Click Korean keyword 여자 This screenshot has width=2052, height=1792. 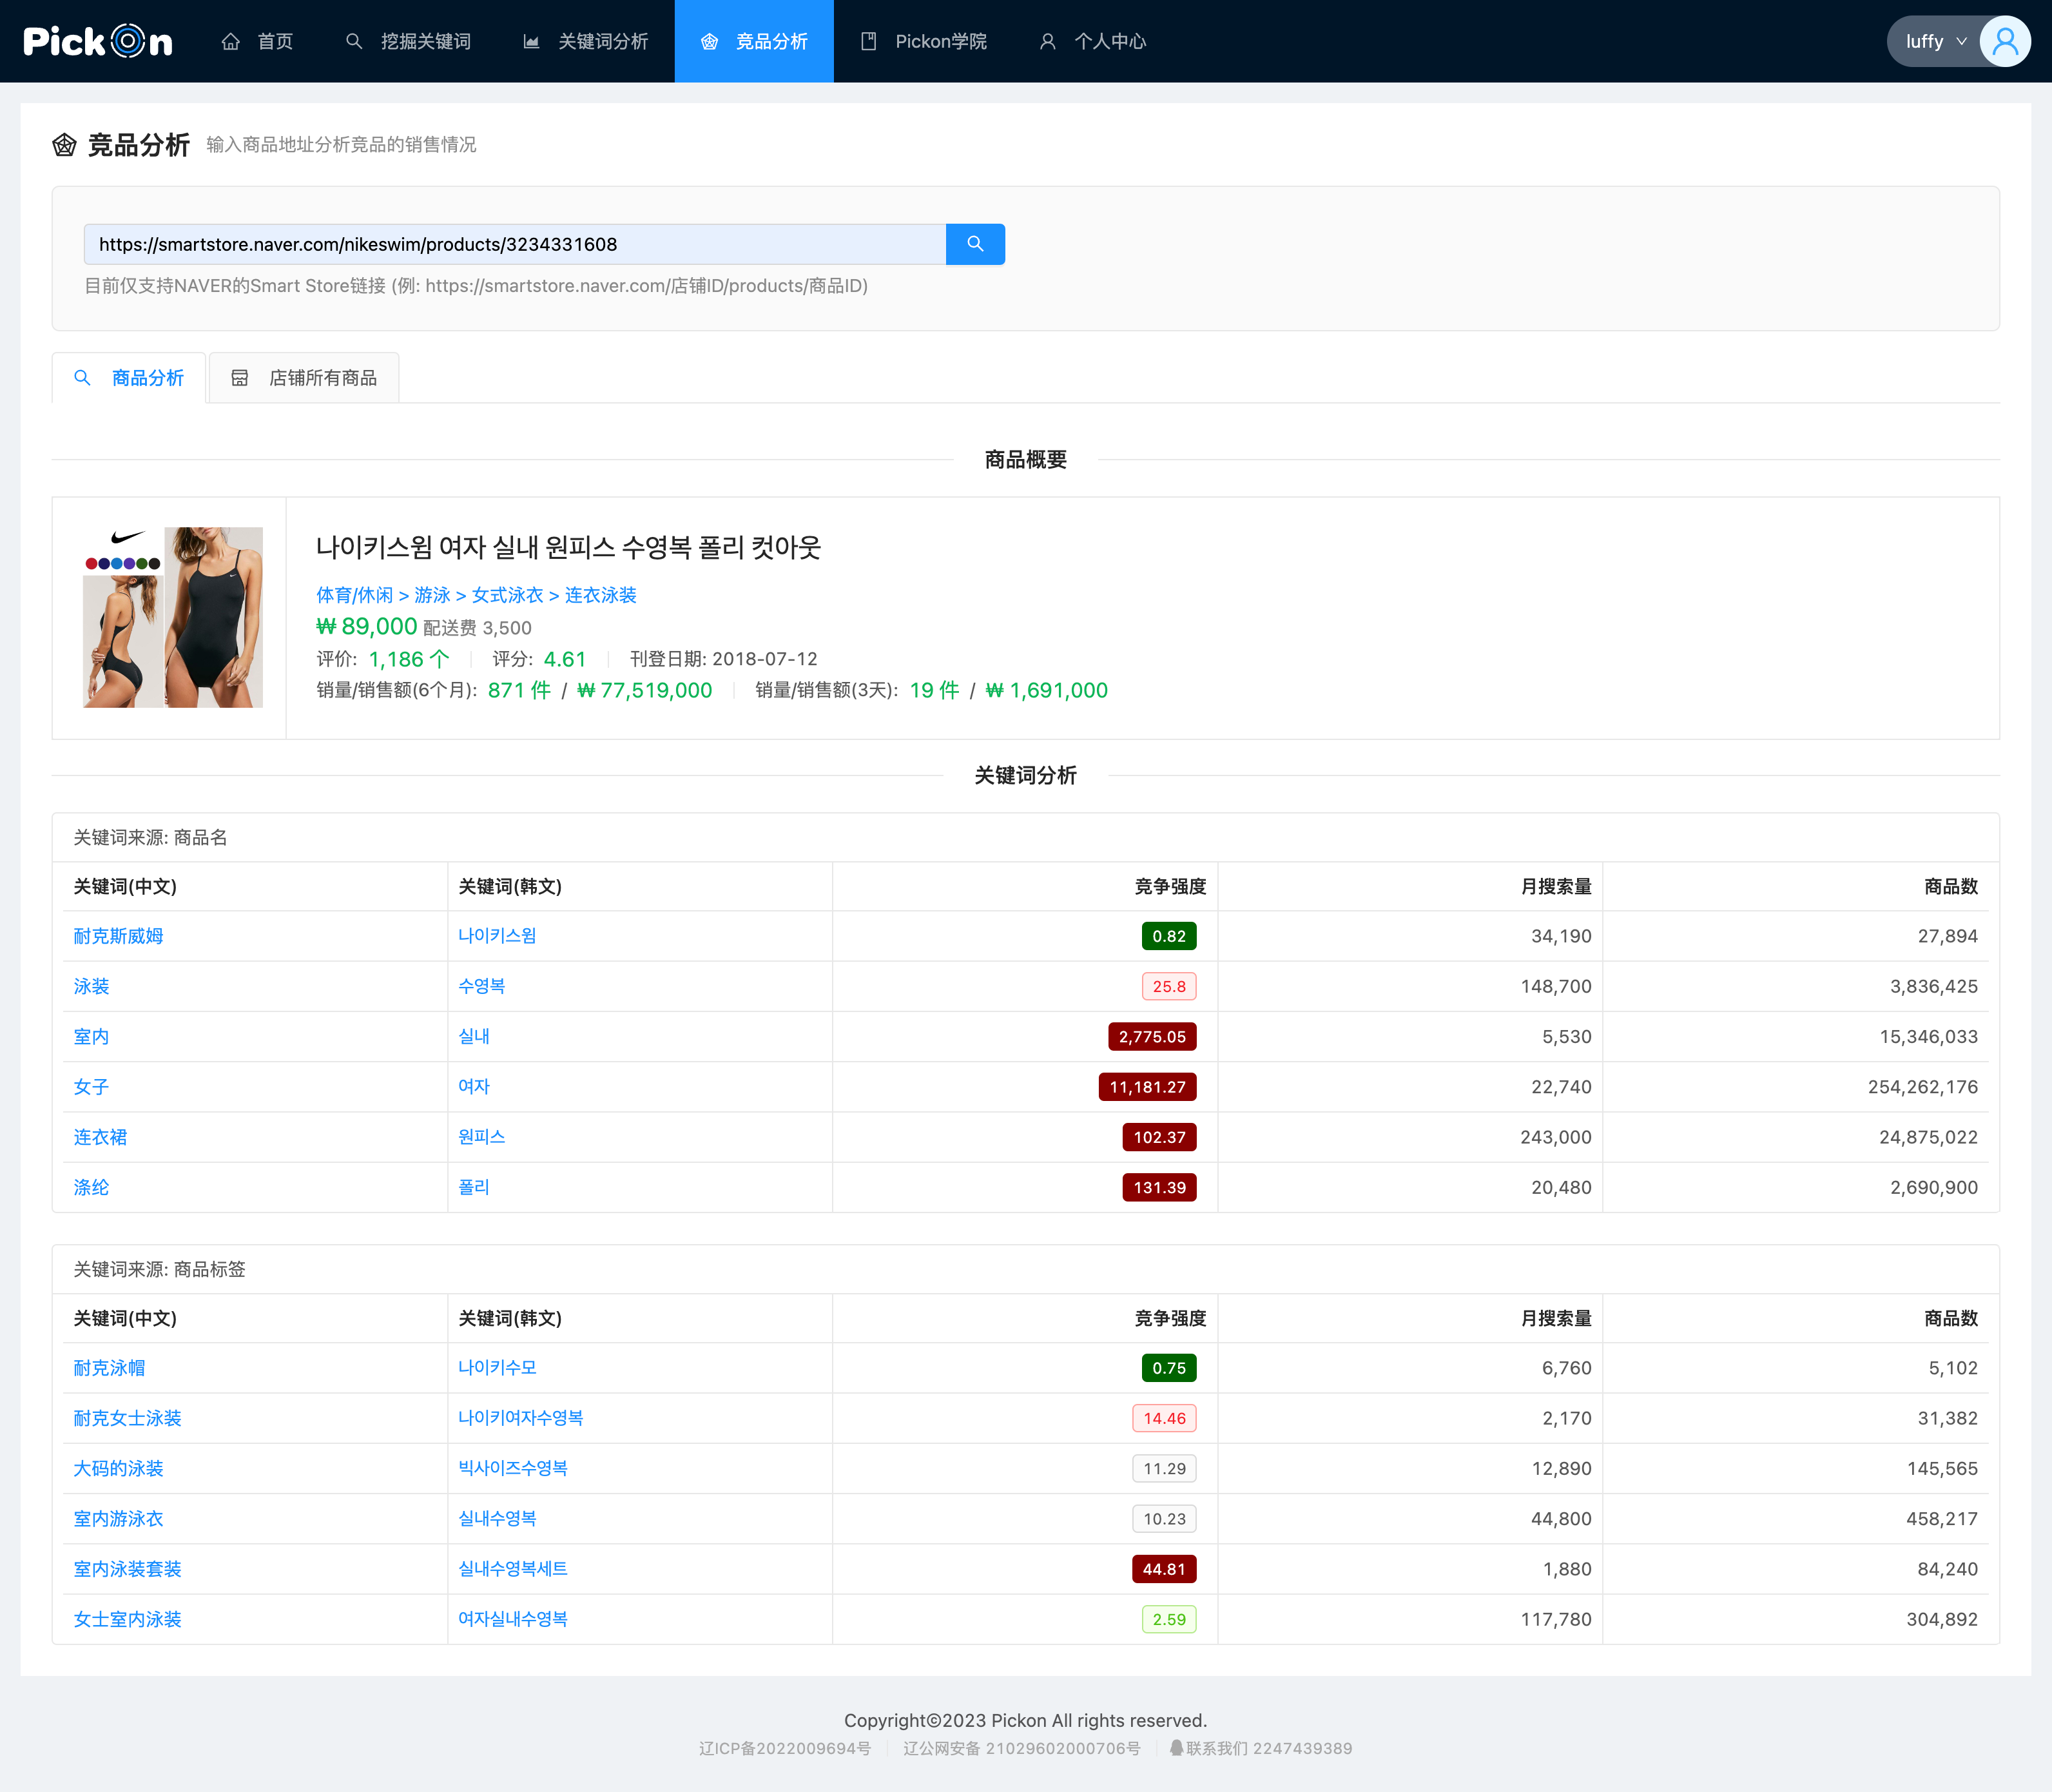(474, 1087)
